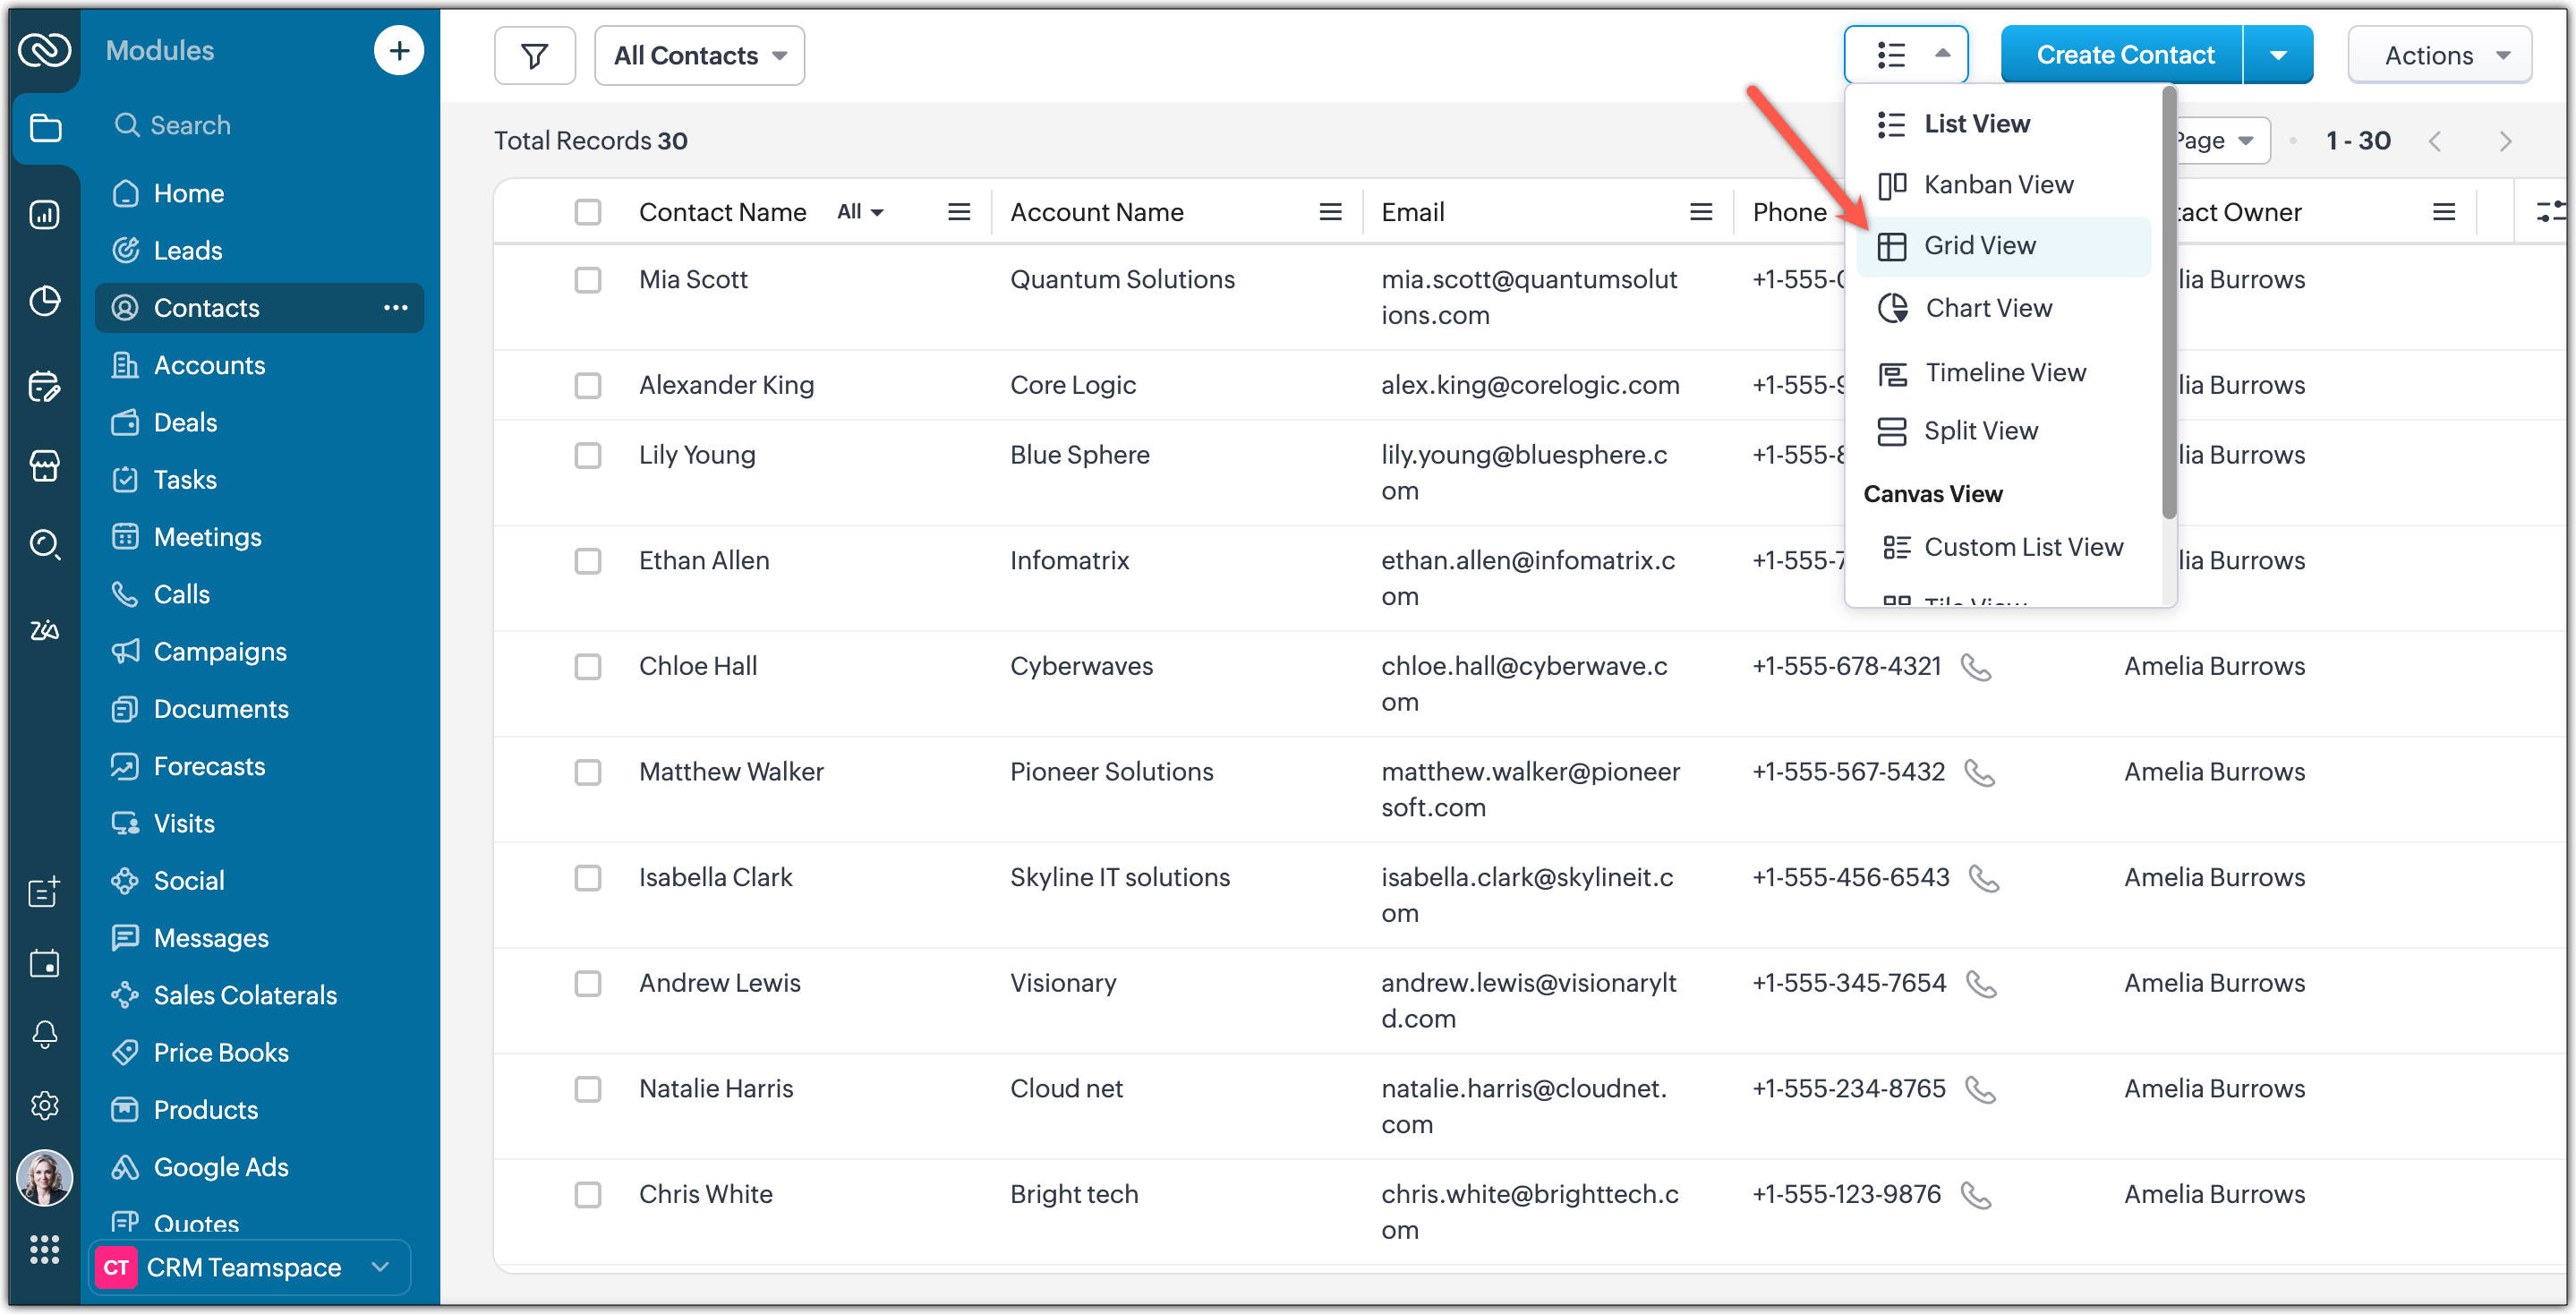The width and height of the screenshot is (2576, 1314).
Task: Open the settings gear in left rail
Action: (44, 1105)
